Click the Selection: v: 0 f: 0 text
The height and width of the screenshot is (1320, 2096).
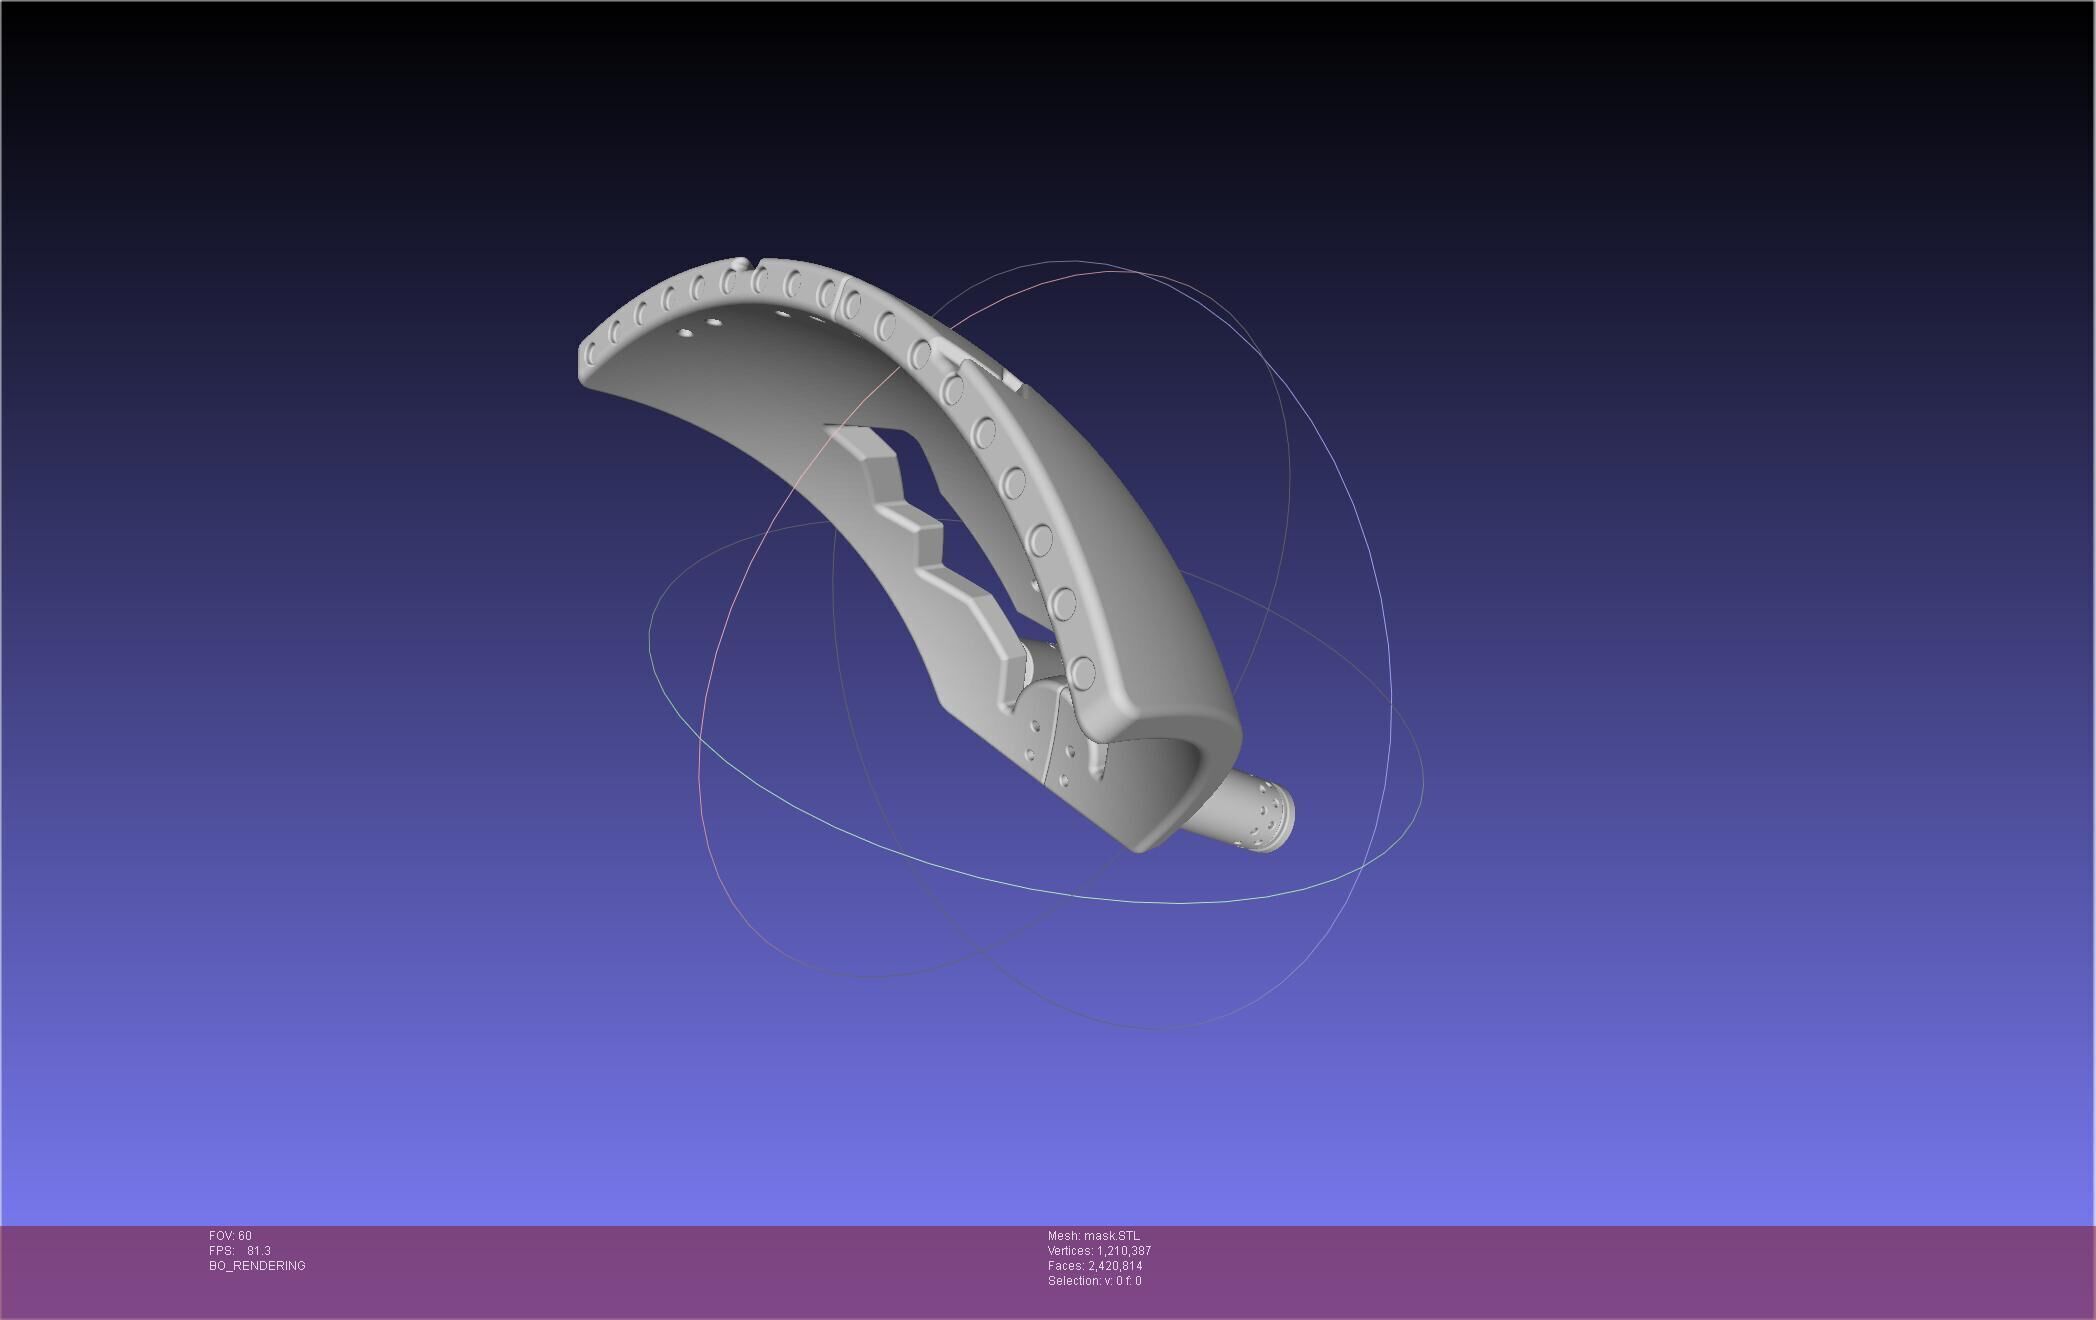pos(1094,1281)
